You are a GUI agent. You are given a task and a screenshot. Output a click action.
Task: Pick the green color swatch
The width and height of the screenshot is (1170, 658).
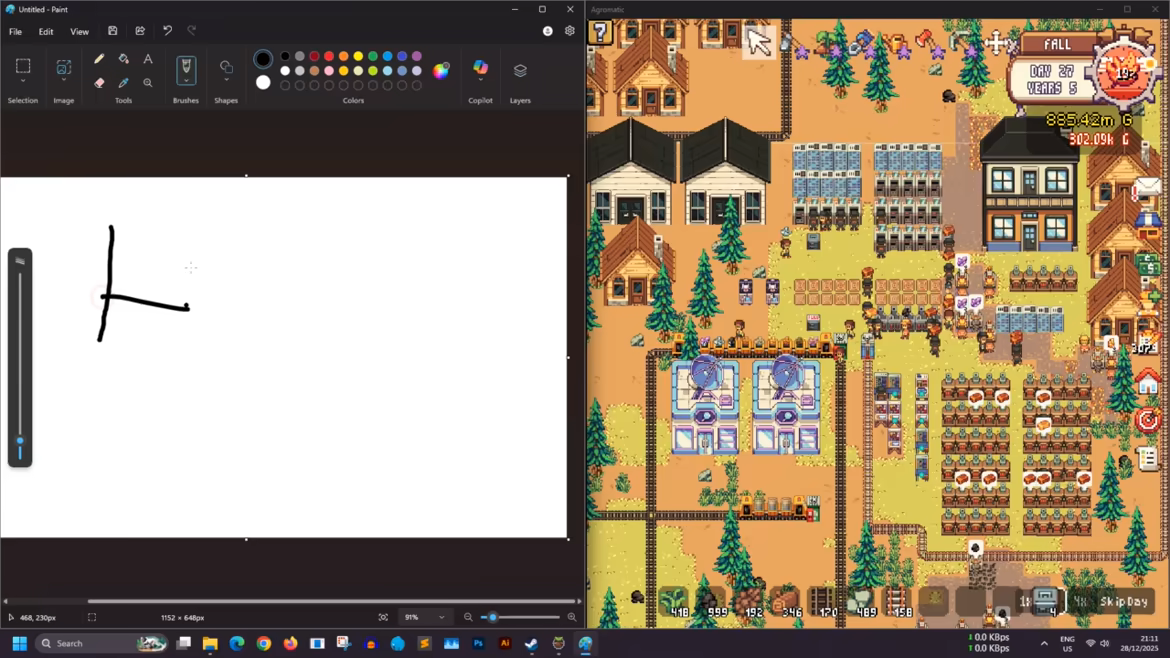click(x=373, y=56)
